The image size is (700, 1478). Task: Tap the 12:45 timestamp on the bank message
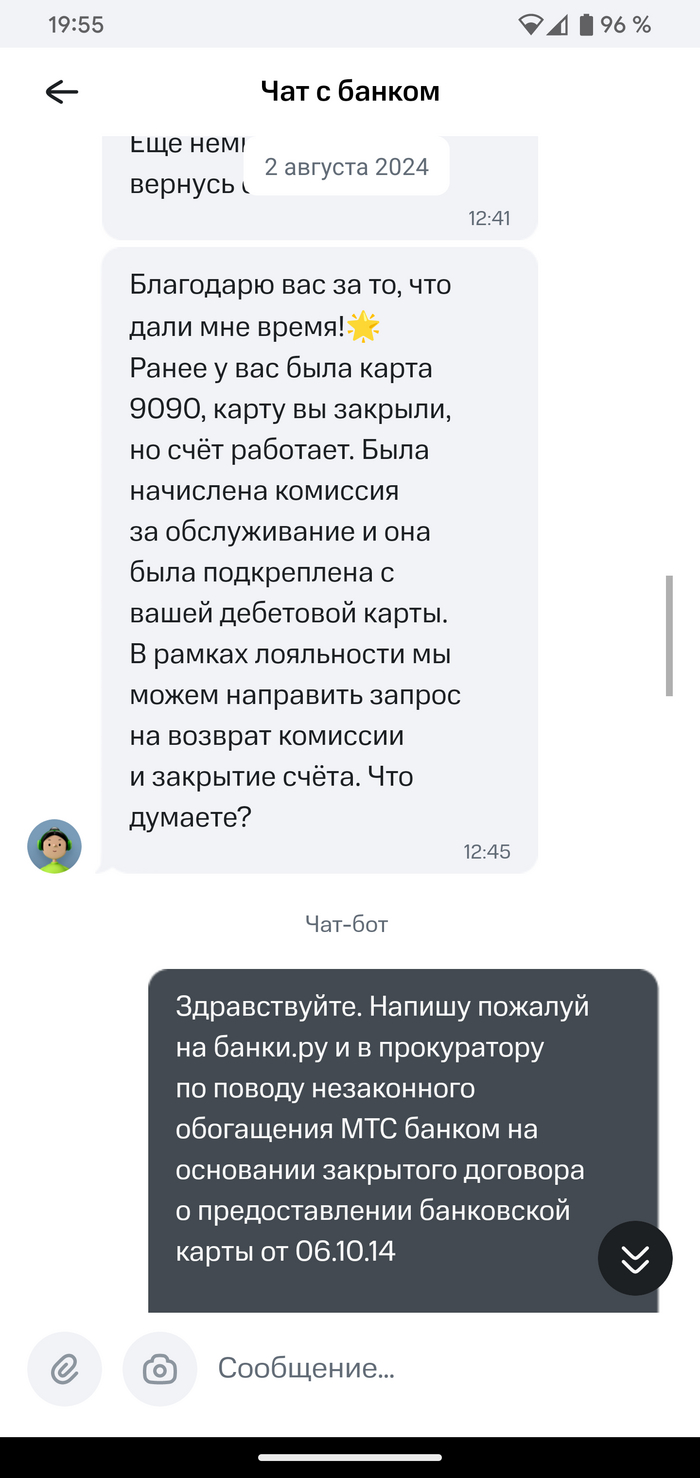click(487, 852)
